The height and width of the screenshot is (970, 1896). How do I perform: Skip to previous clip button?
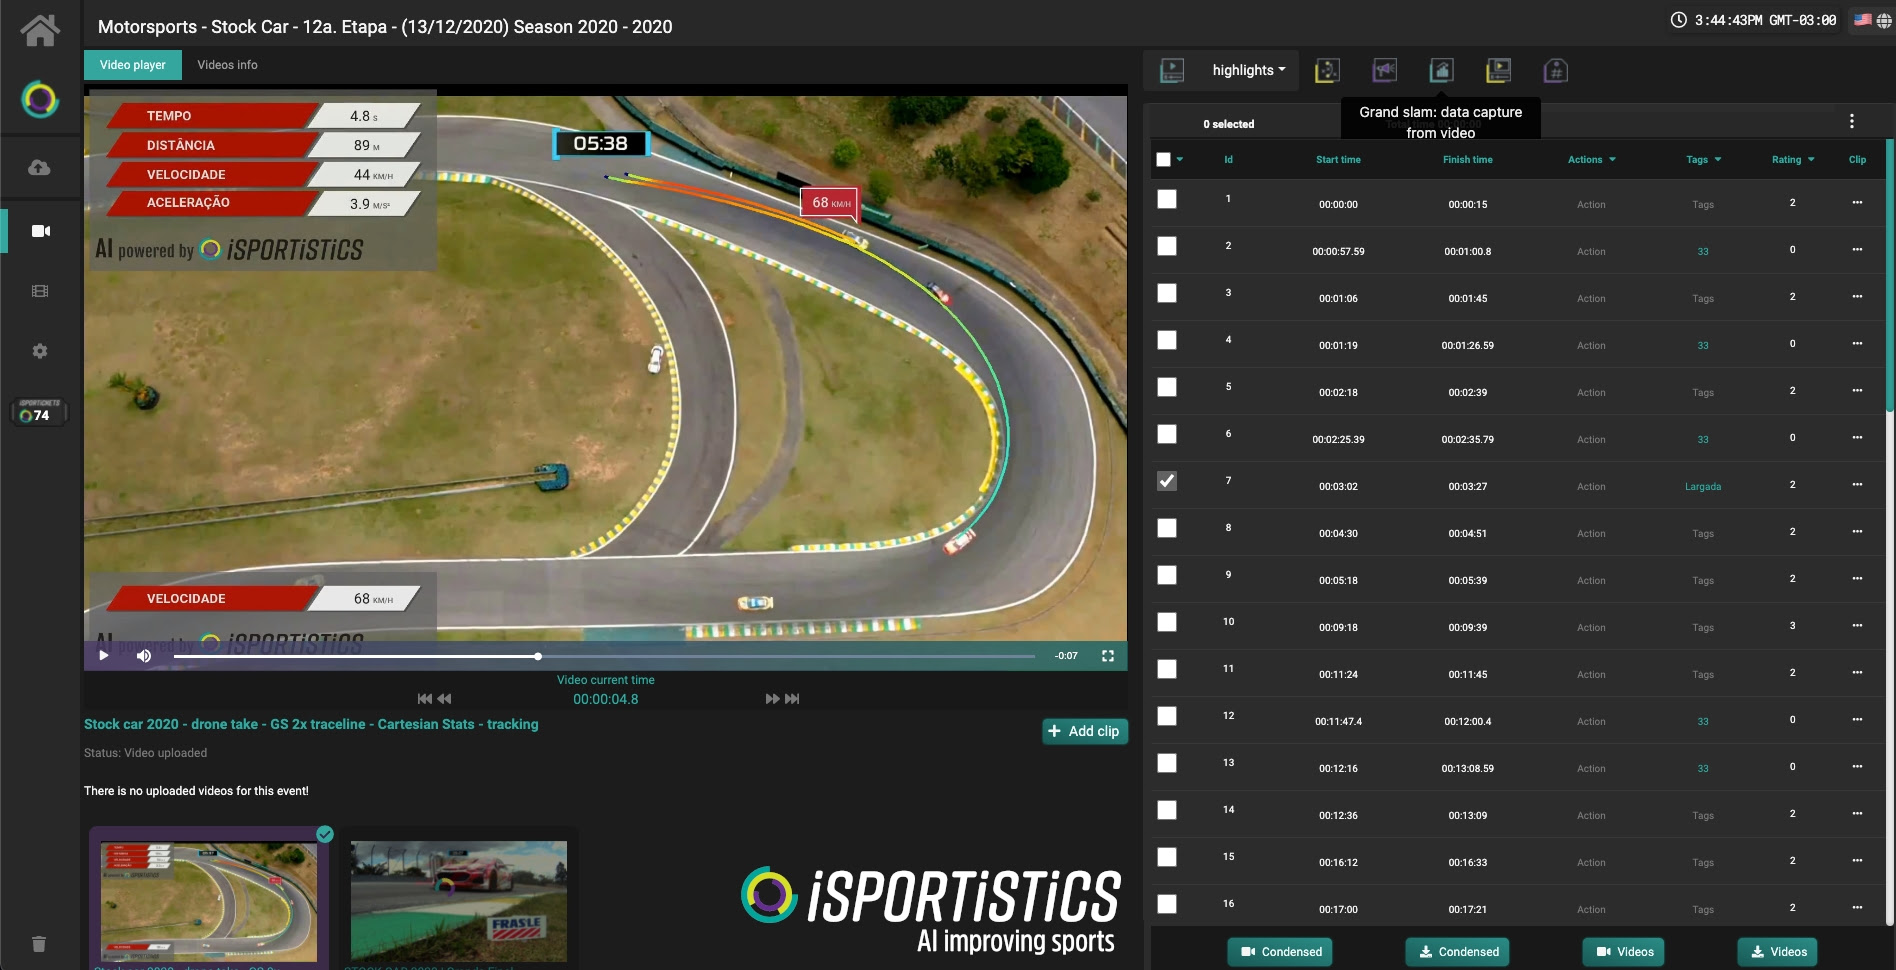[x=425, y=699]
